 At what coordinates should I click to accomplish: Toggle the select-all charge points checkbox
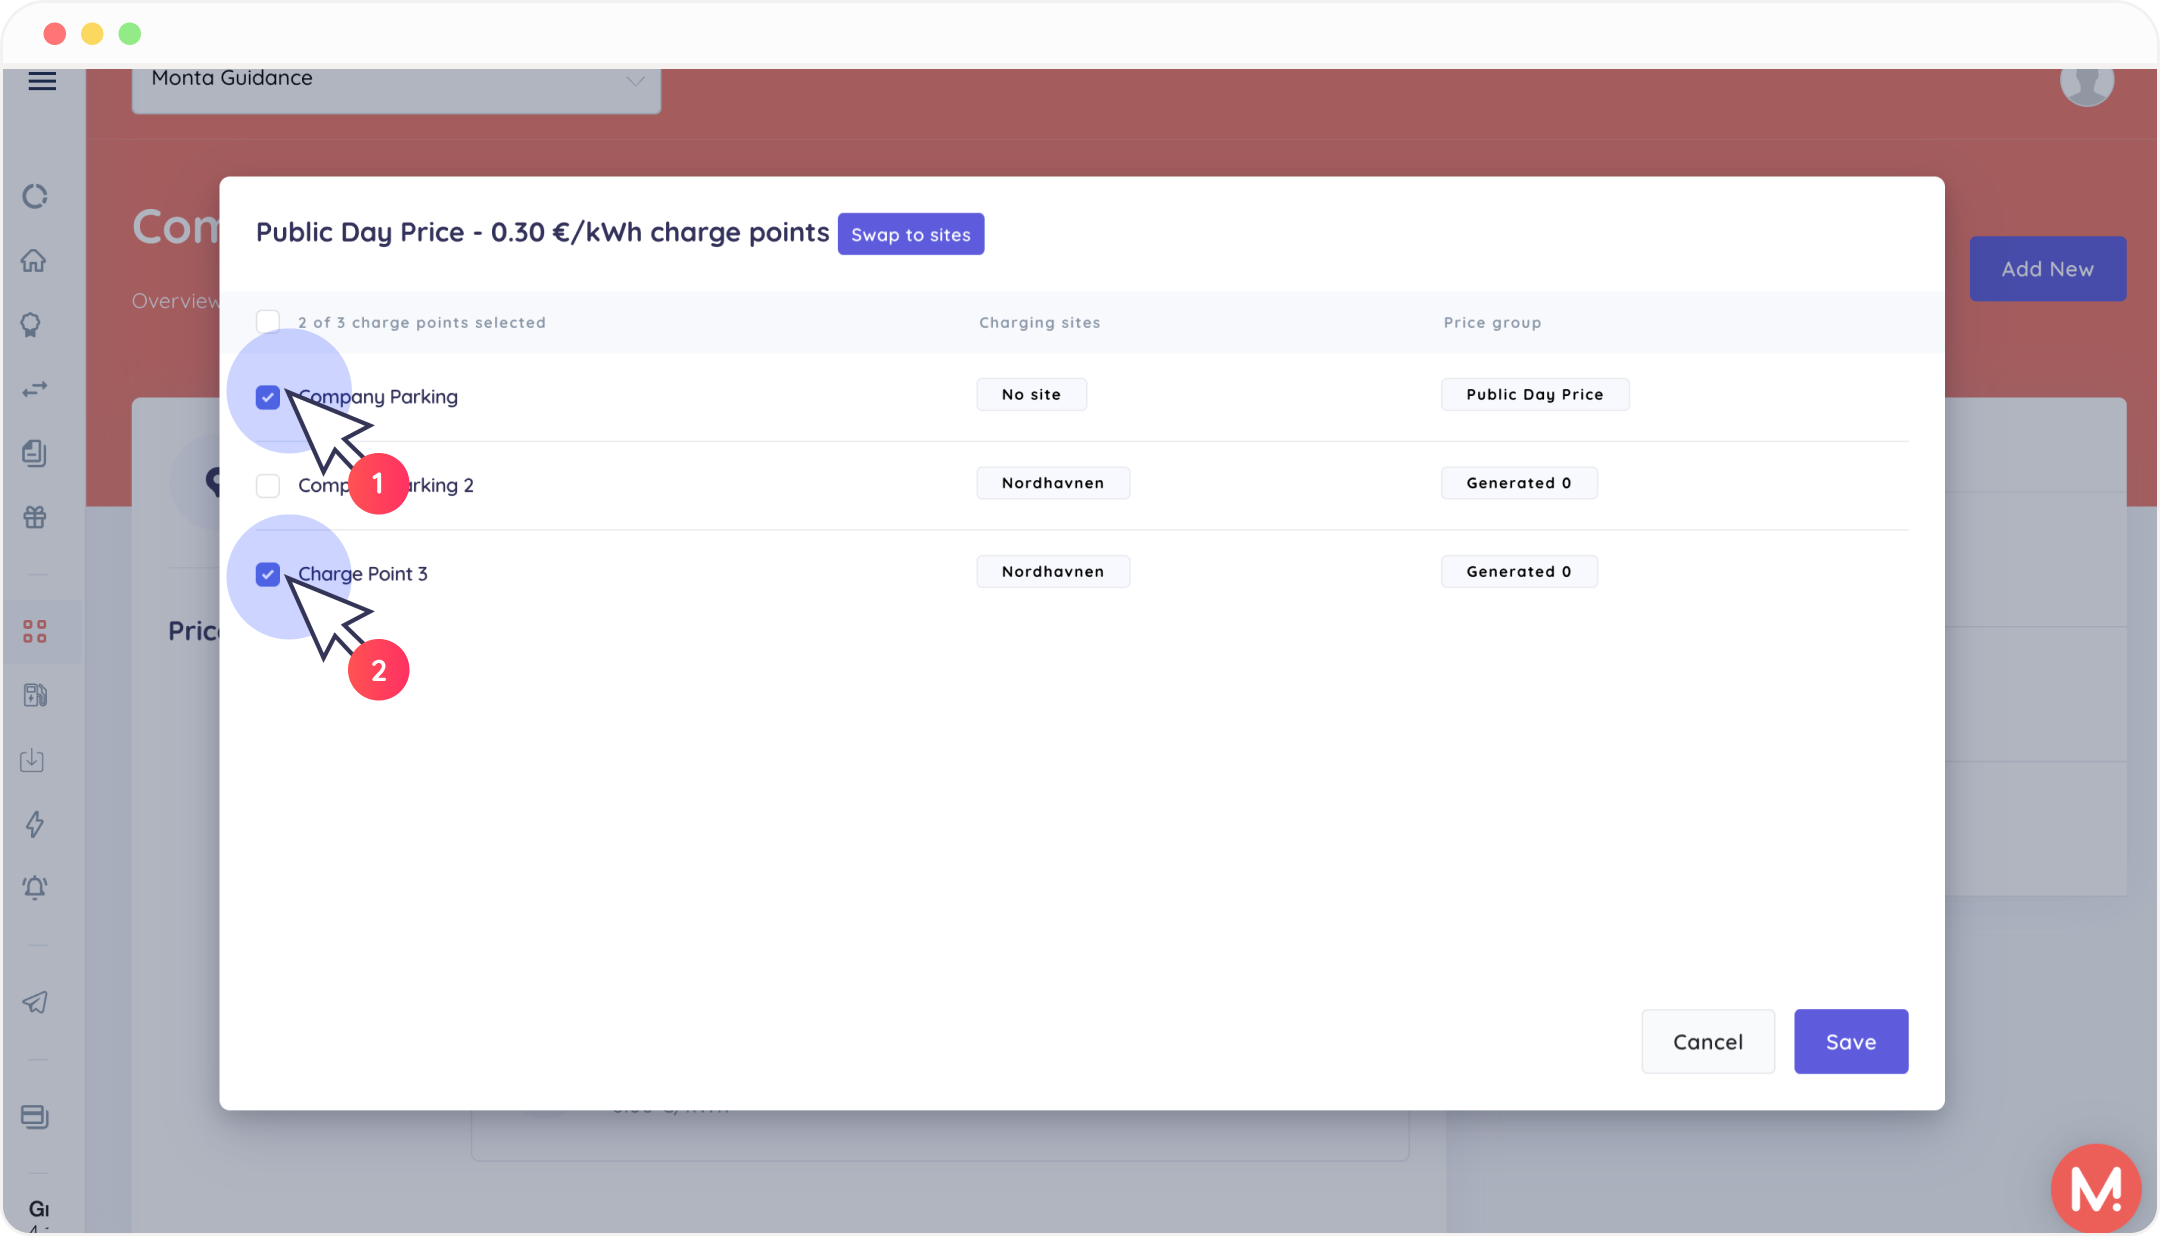click(x=268, y=321)
